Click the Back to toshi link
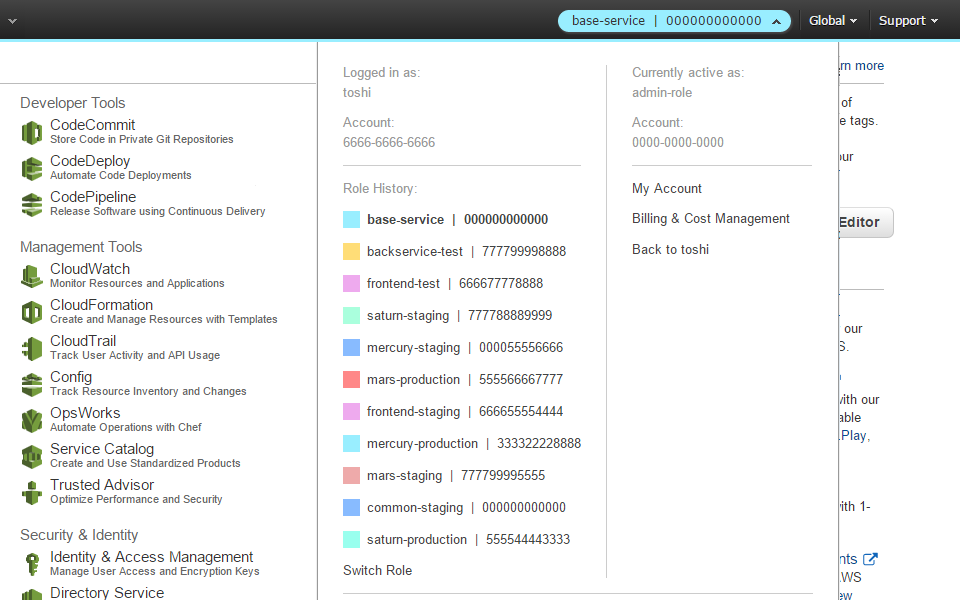 pos(670,249)
